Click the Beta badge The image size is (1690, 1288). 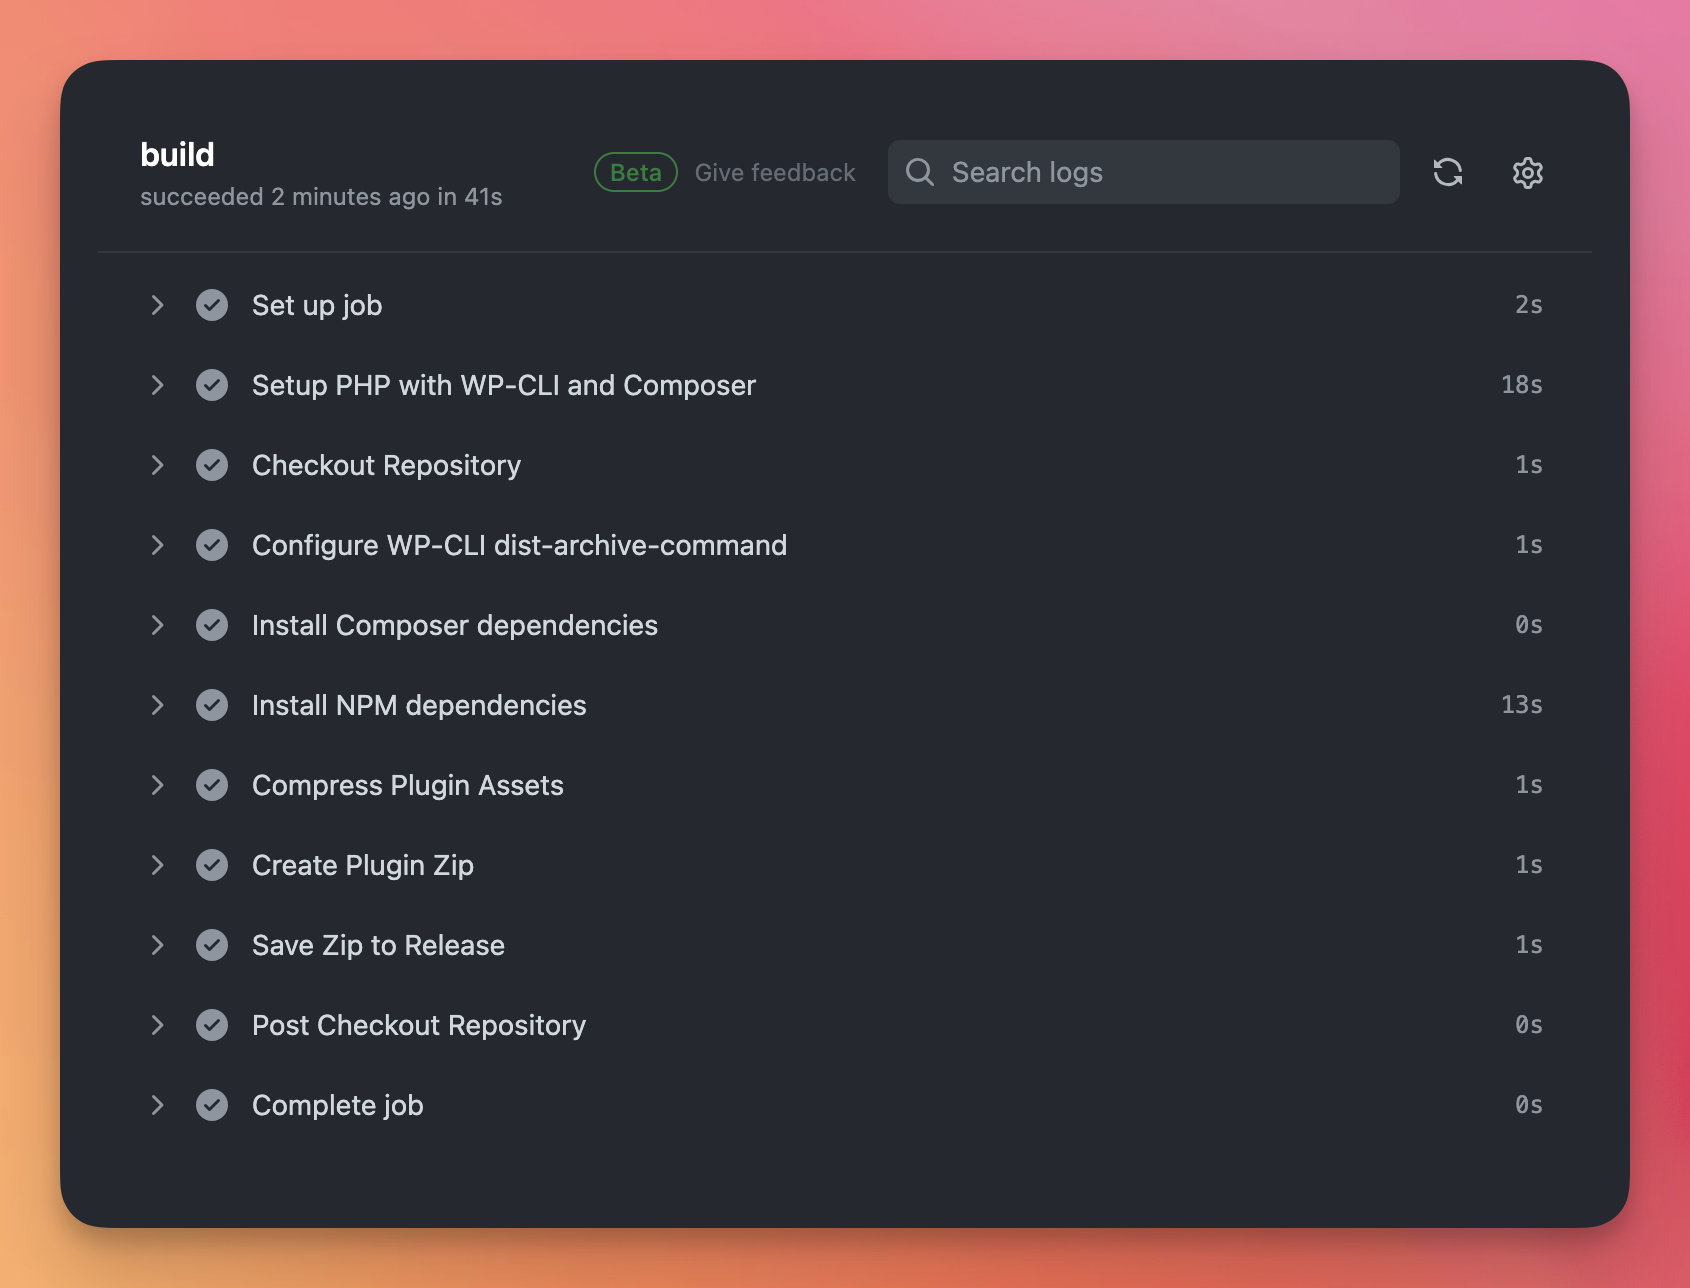pos(636,172)
